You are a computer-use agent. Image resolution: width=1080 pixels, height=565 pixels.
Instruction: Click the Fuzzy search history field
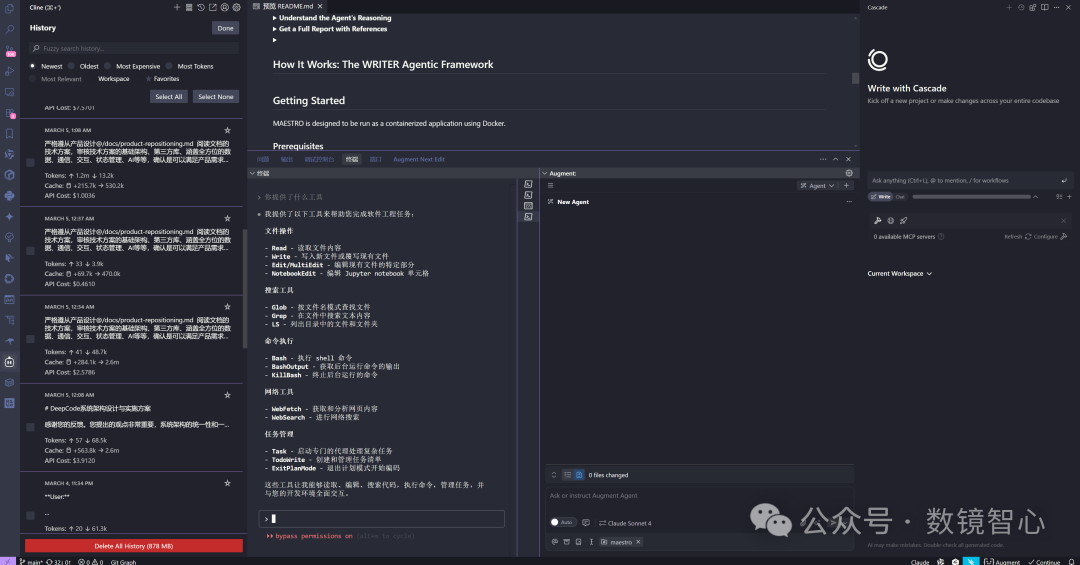click(134, 48)
